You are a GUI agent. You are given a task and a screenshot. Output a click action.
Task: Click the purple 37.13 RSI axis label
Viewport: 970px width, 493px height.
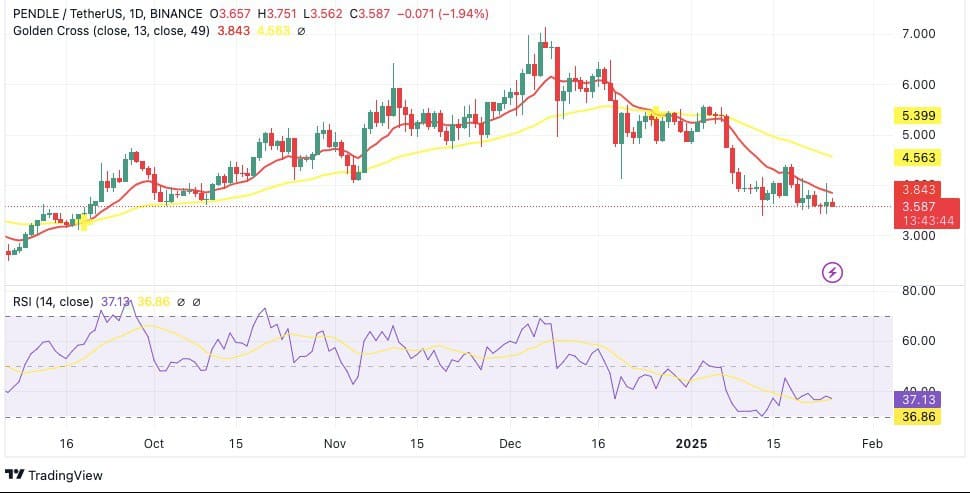[x=918, y=399]
